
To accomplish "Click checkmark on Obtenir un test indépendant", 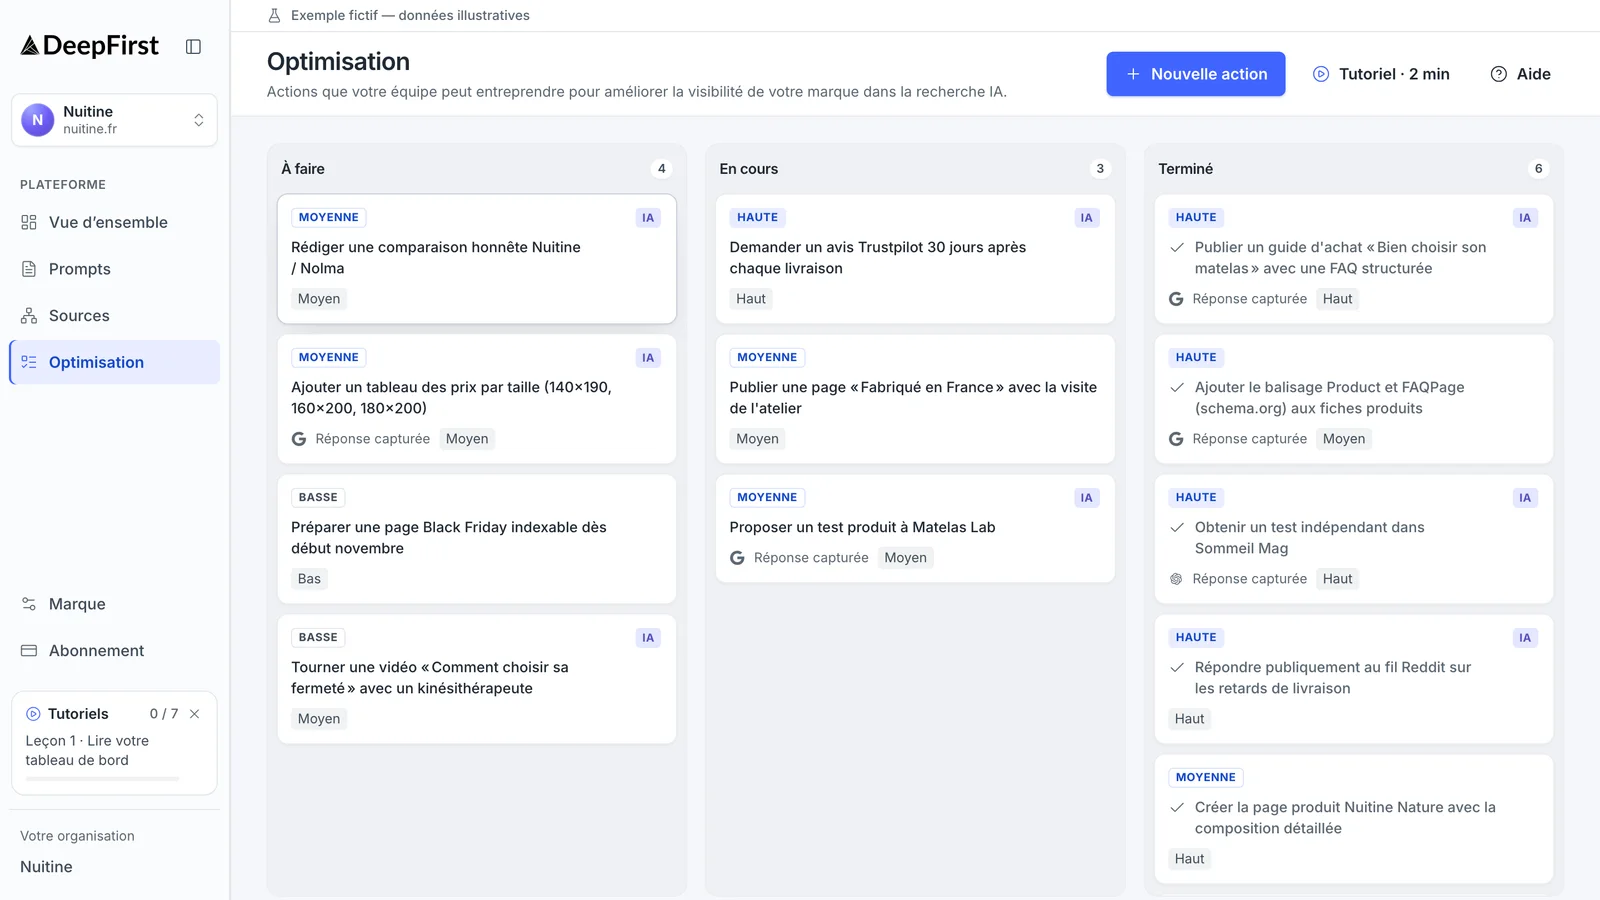I will [x=1177, y=527].
